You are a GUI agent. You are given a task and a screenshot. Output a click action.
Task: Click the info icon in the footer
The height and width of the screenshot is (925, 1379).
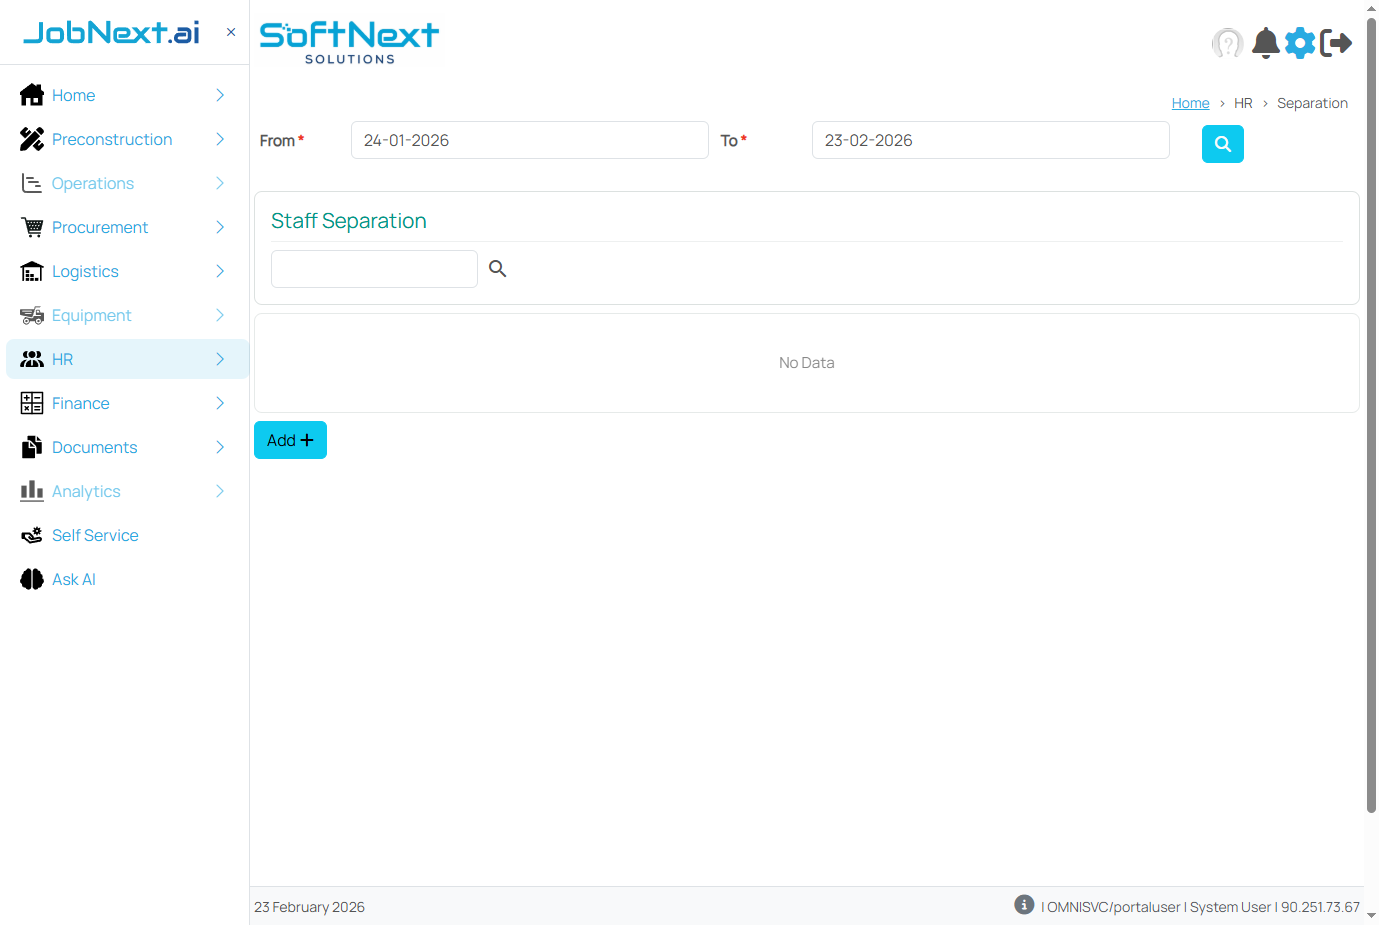click(x=1023, y=904)
